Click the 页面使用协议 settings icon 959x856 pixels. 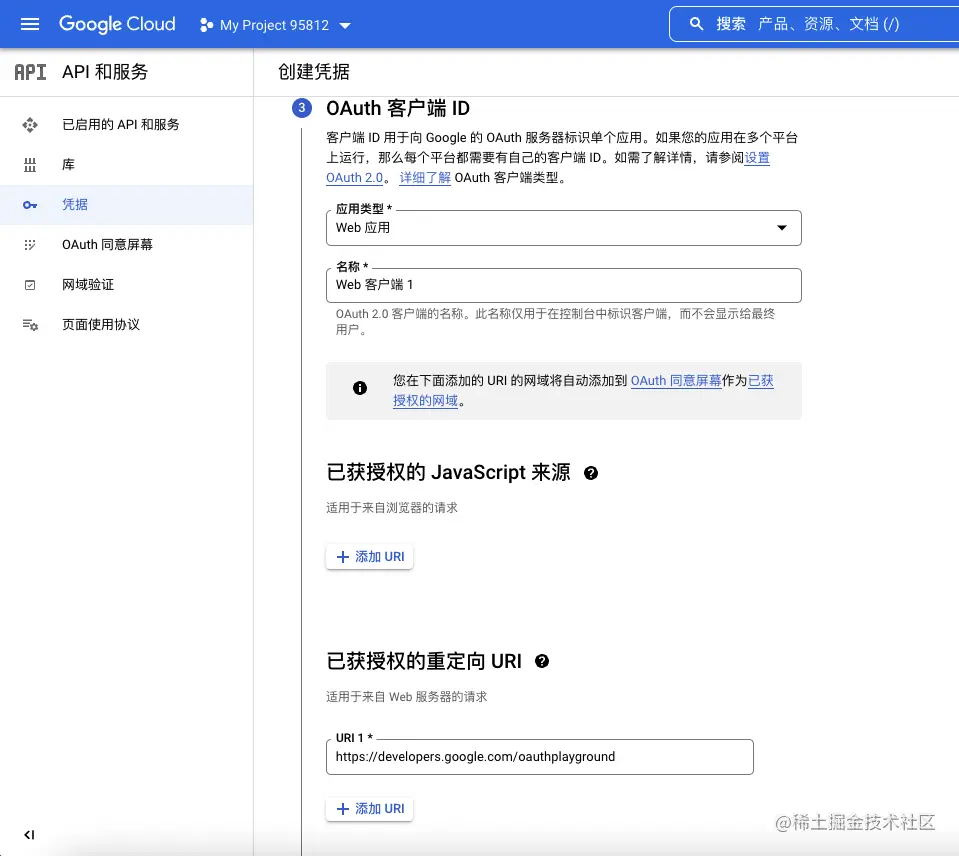30,325
